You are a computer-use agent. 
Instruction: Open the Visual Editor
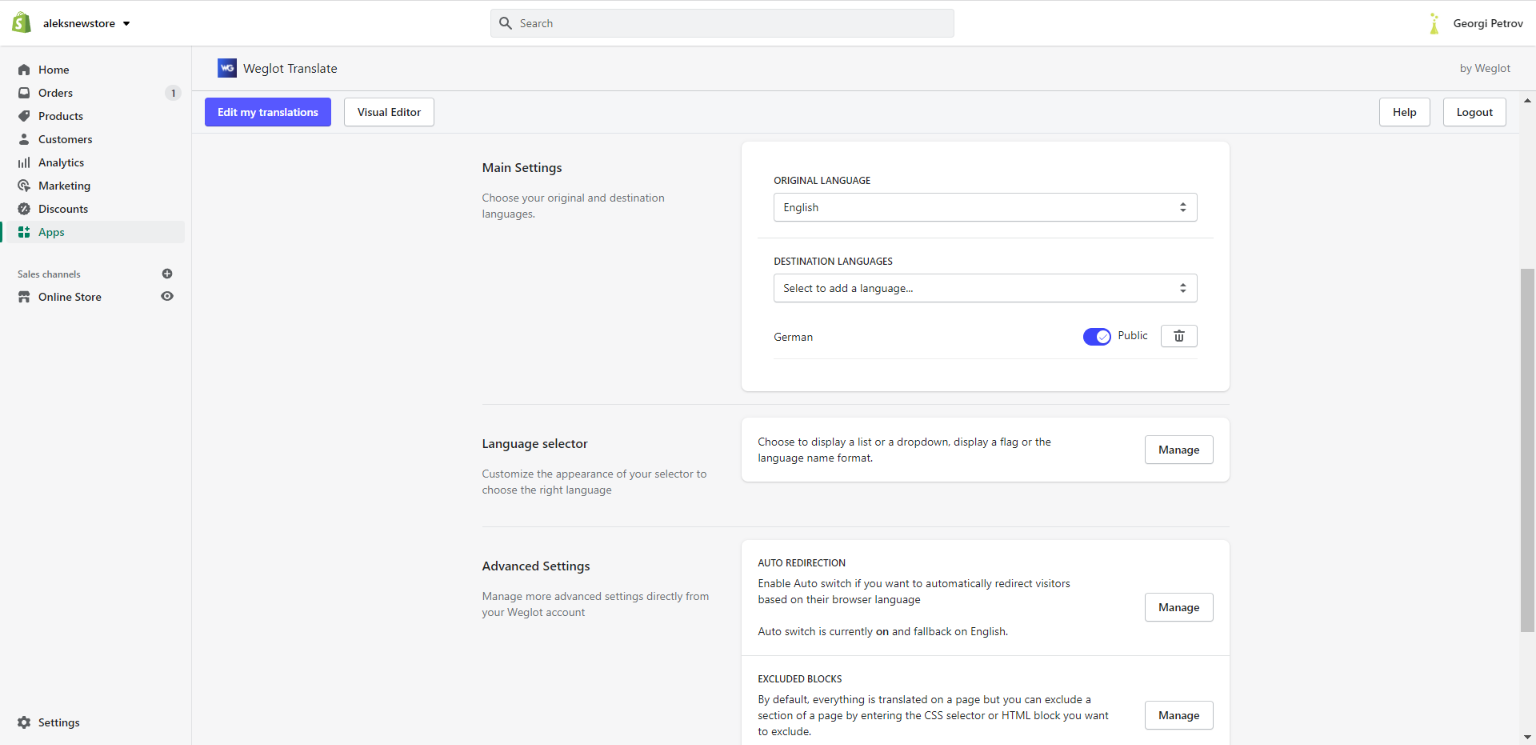tap(389, 112)
